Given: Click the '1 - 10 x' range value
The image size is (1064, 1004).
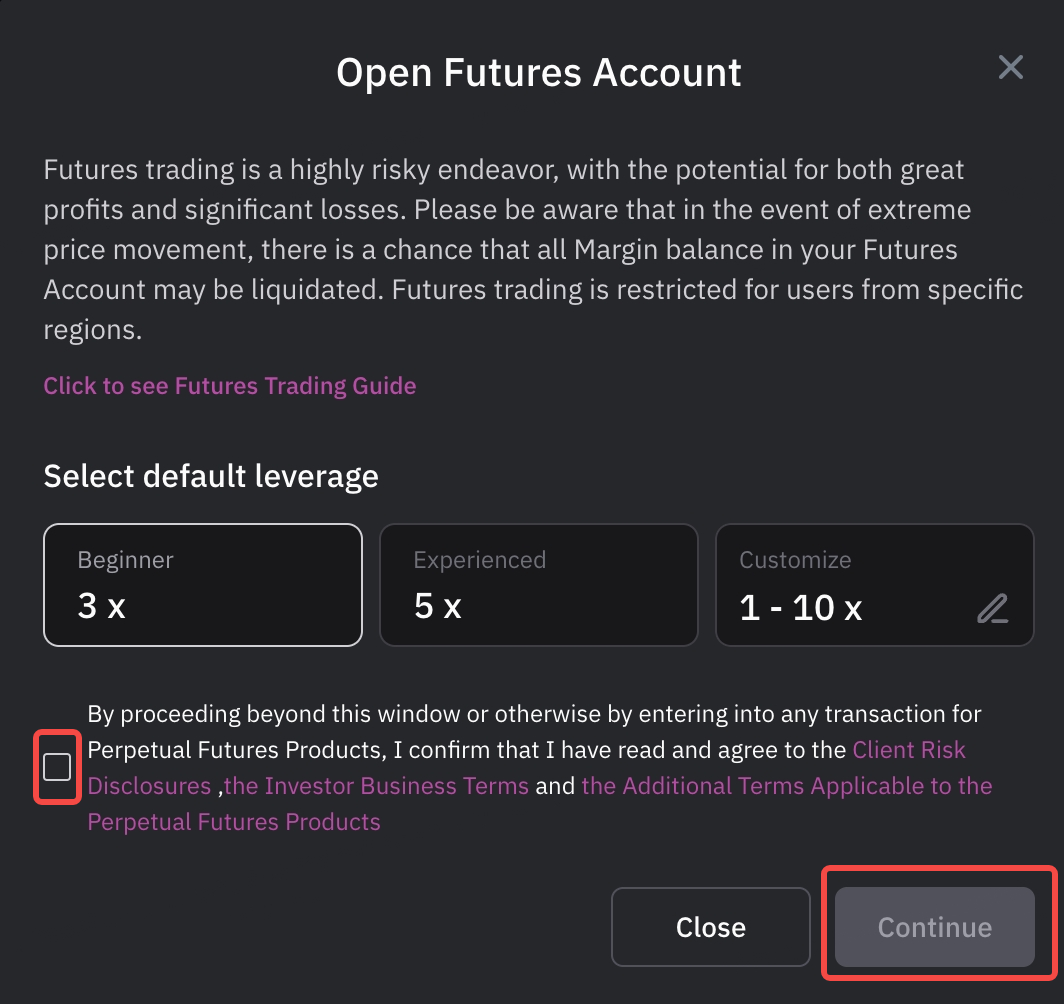Looking at the screenshot, I should tap(800, 607).
